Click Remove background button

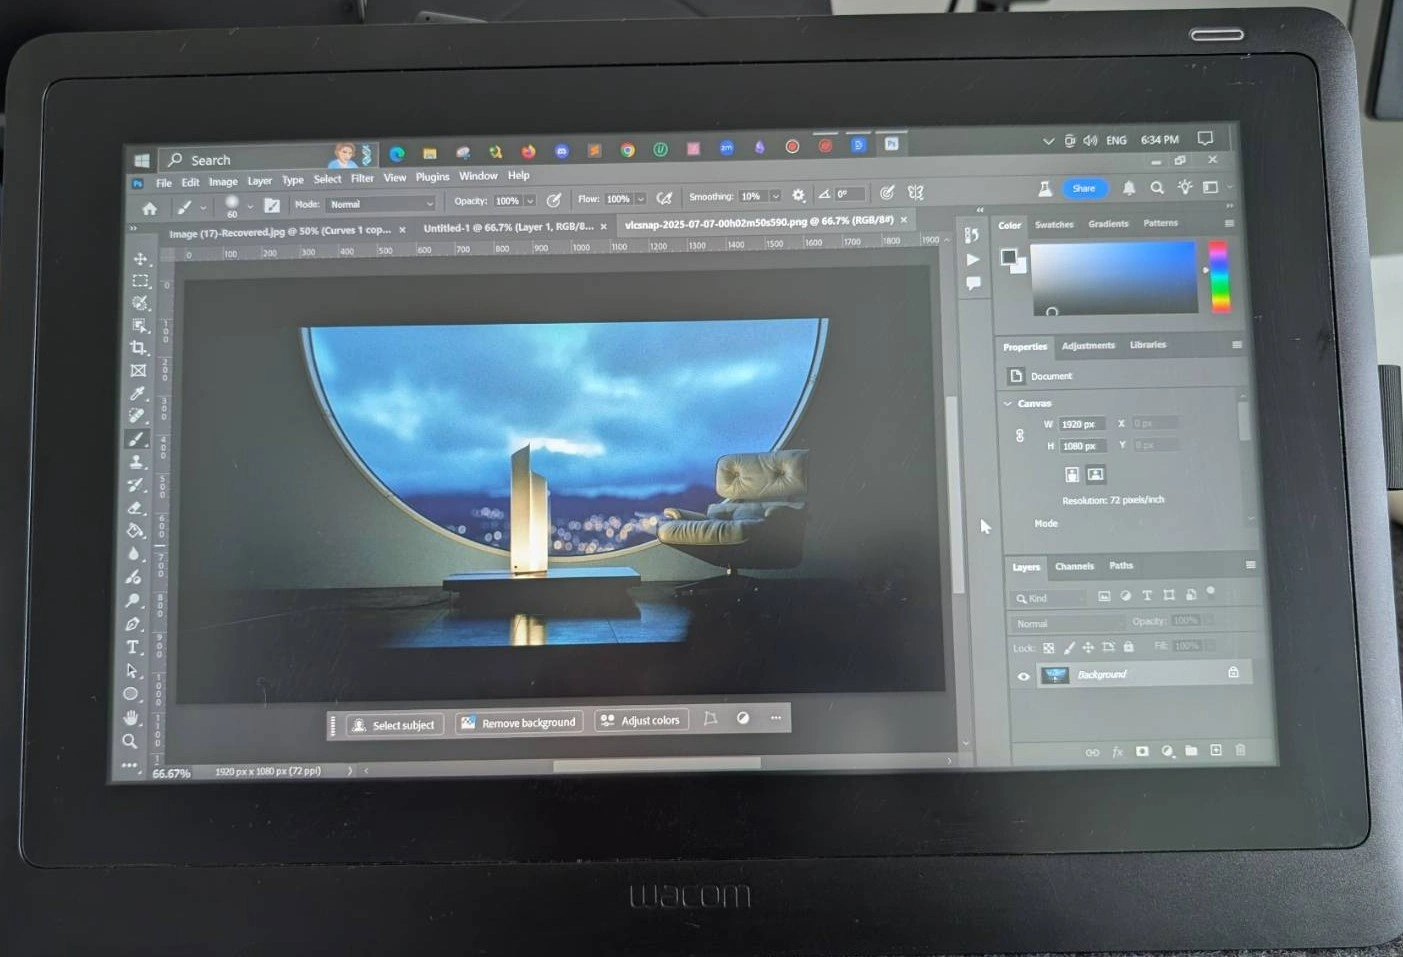[518, 722]
